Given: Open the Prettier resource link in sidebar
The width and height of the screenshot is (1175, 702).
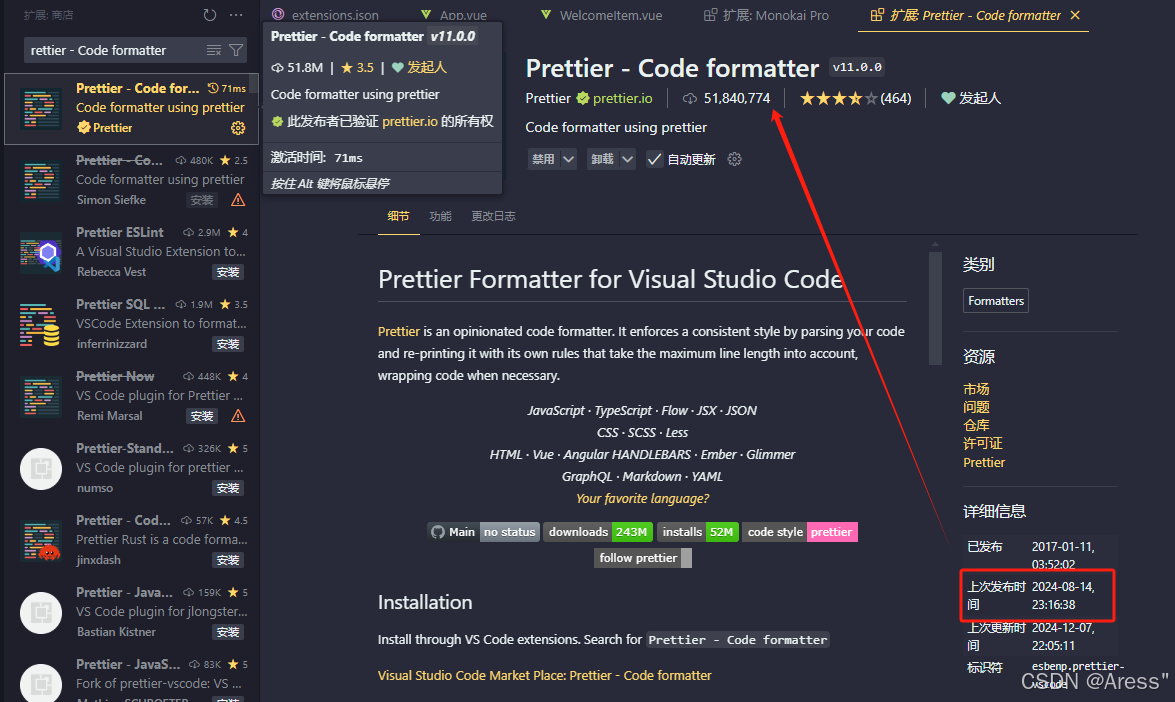Looking at the screenshot, I should coord(984,462).
